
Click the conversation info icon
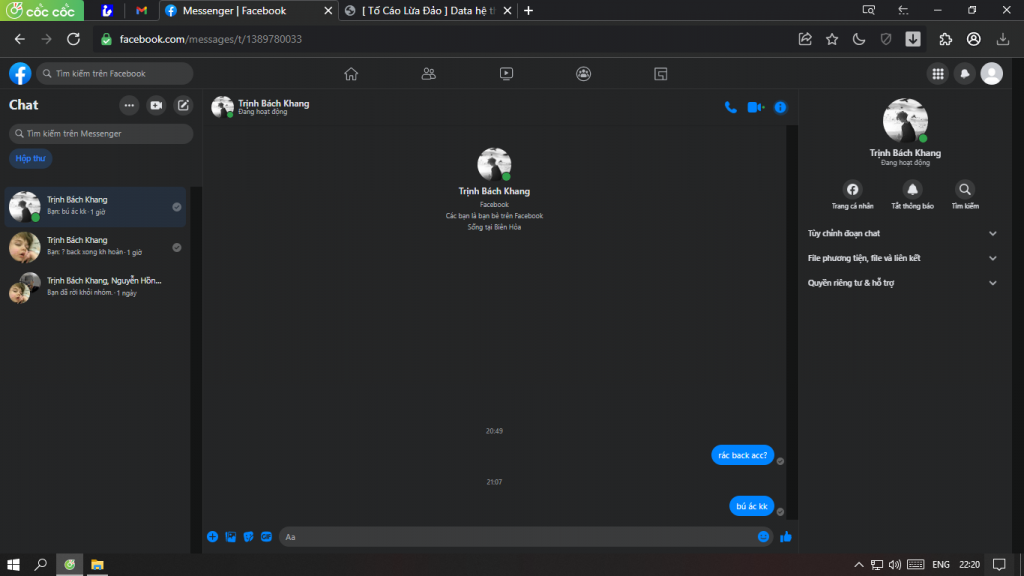click(781, 107)
